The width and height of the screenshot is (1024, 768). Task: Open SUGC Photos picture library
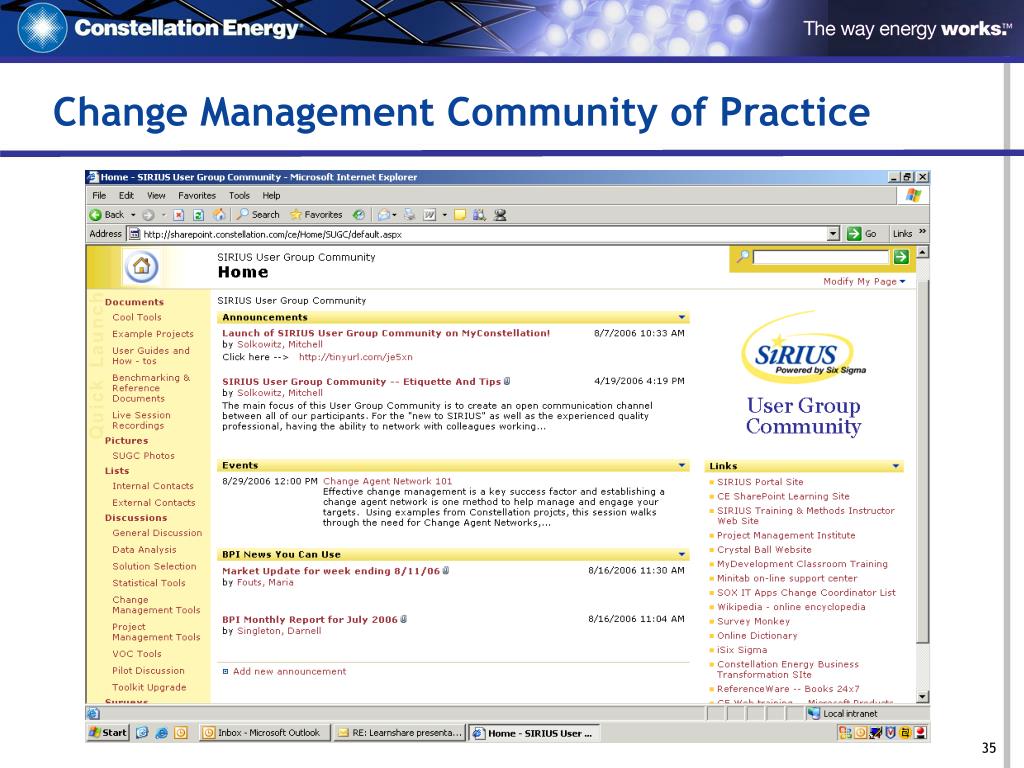[143, 456]
